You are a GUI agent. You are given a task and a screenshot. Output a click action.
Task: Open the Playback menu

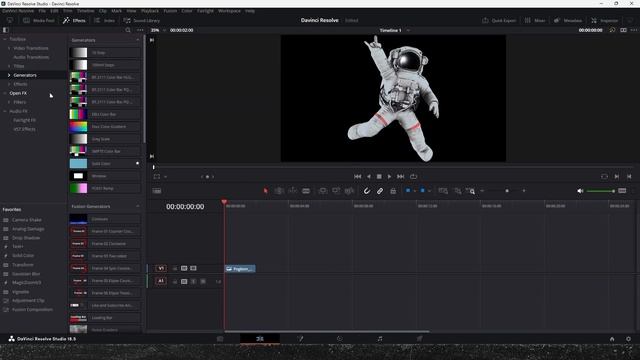150,11
